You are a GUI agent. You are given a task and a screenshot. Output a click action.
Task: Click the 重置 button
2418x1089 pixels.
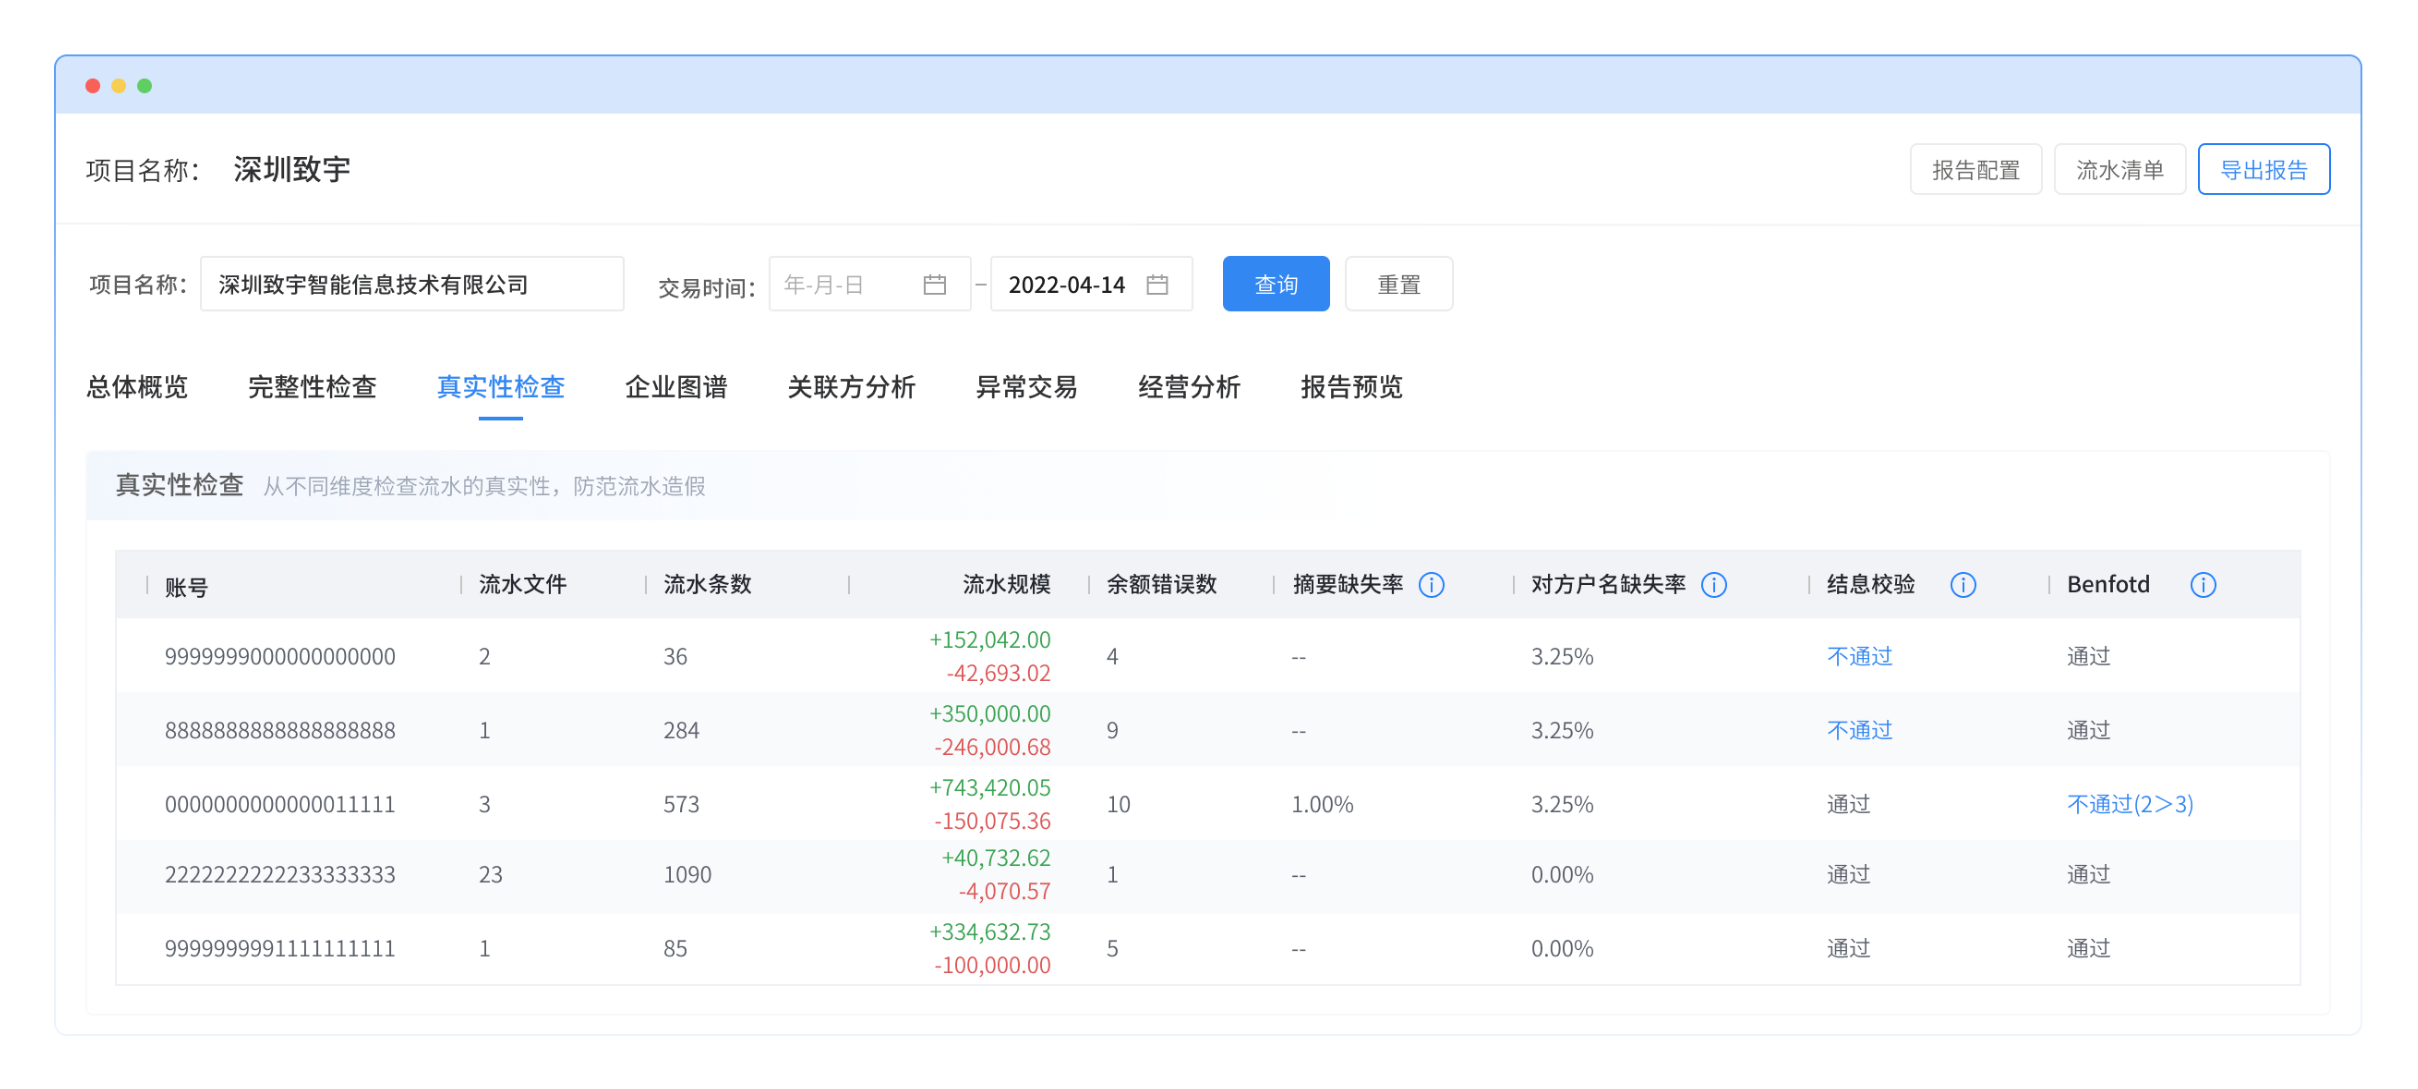tap(1398, 285)
